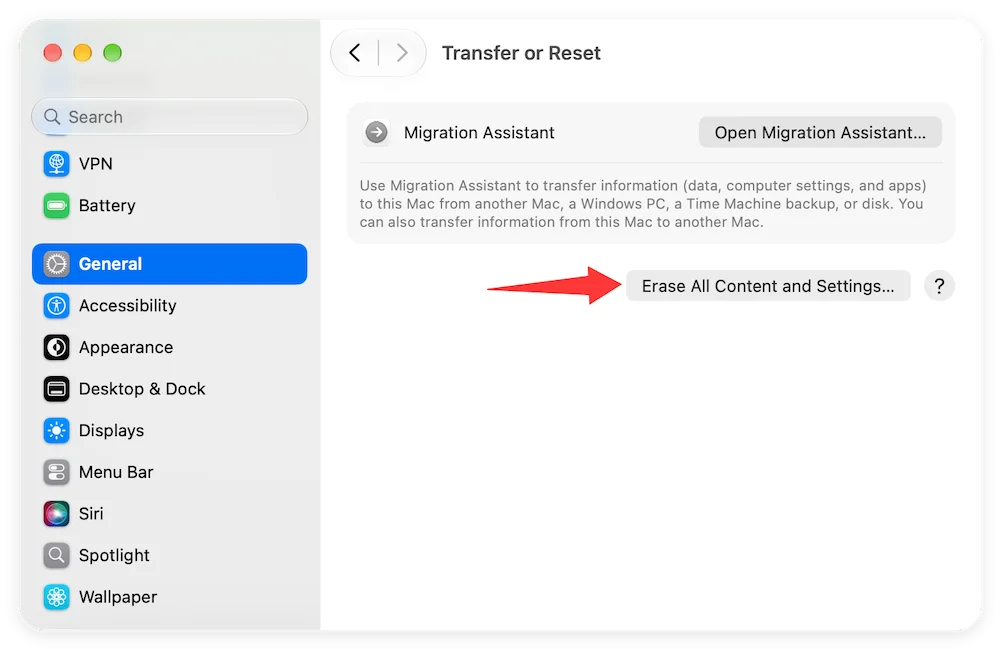The width and height of the screenshot is (1000, 649).
Task: Focus the Search input field
Action: point(170,117)
